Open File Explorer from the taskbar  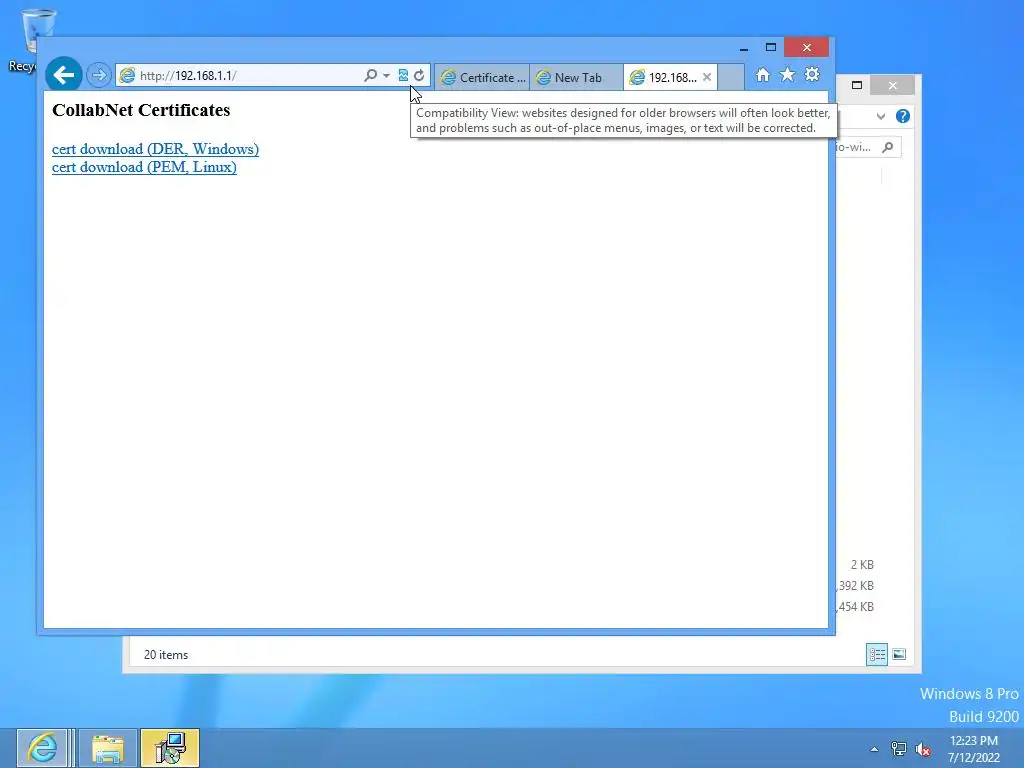108,748
